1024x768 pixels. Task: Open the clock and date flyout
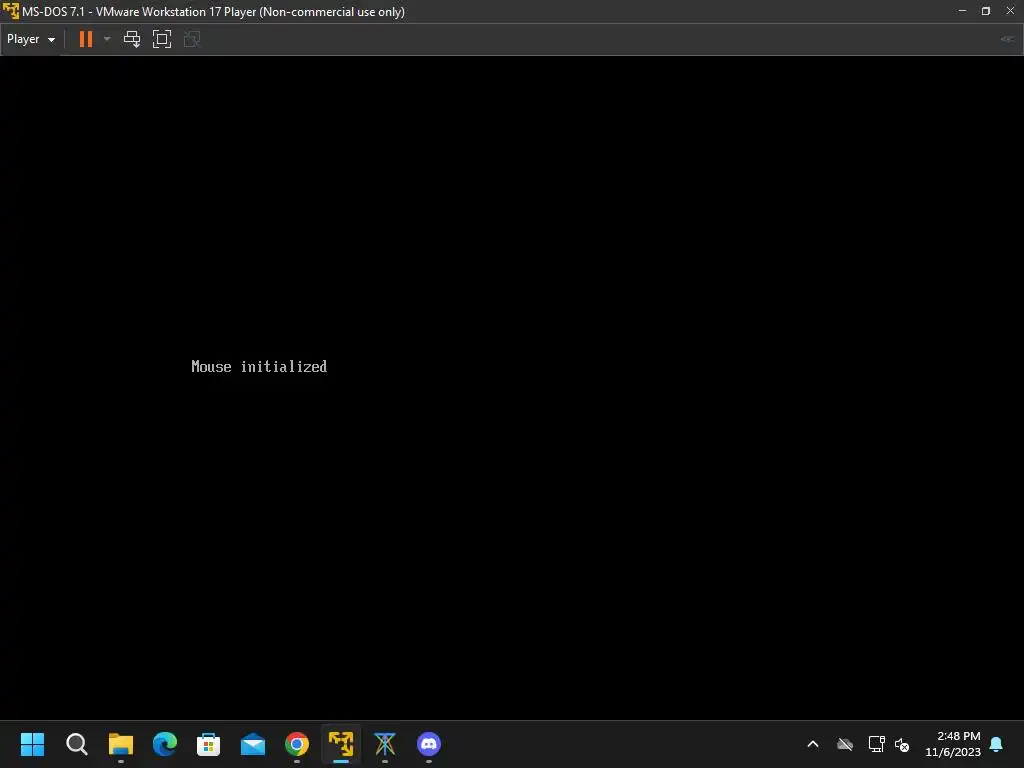[x=953, y=744]
